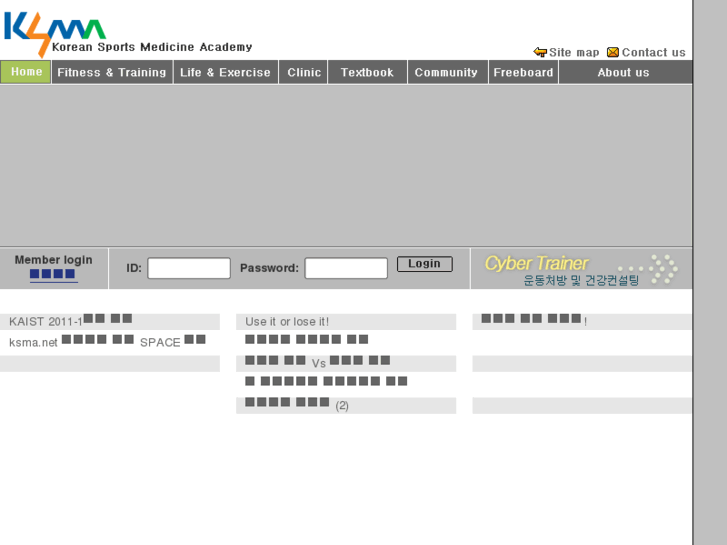
Task: Open the ksma.net SPACE post
Action: (x=107, y=341)
